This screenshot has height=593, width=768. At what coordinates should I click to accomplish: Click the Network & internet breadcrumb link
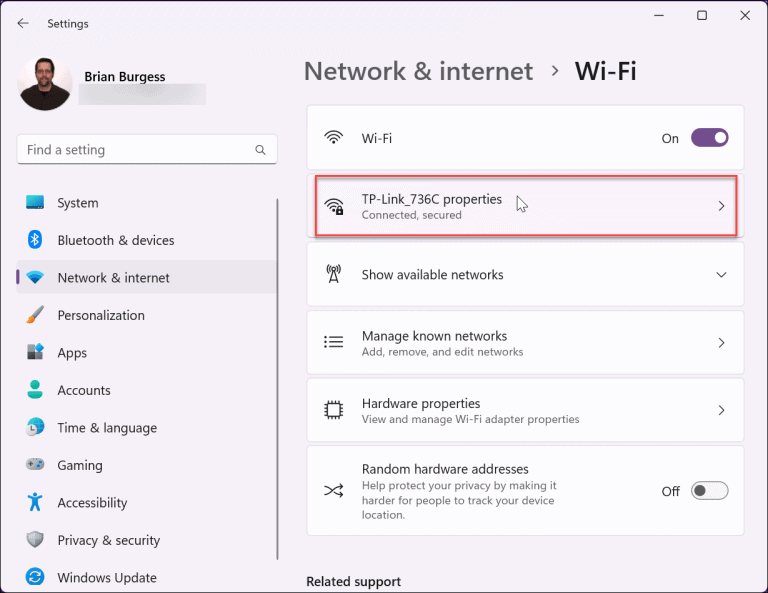tap(418, 71)
